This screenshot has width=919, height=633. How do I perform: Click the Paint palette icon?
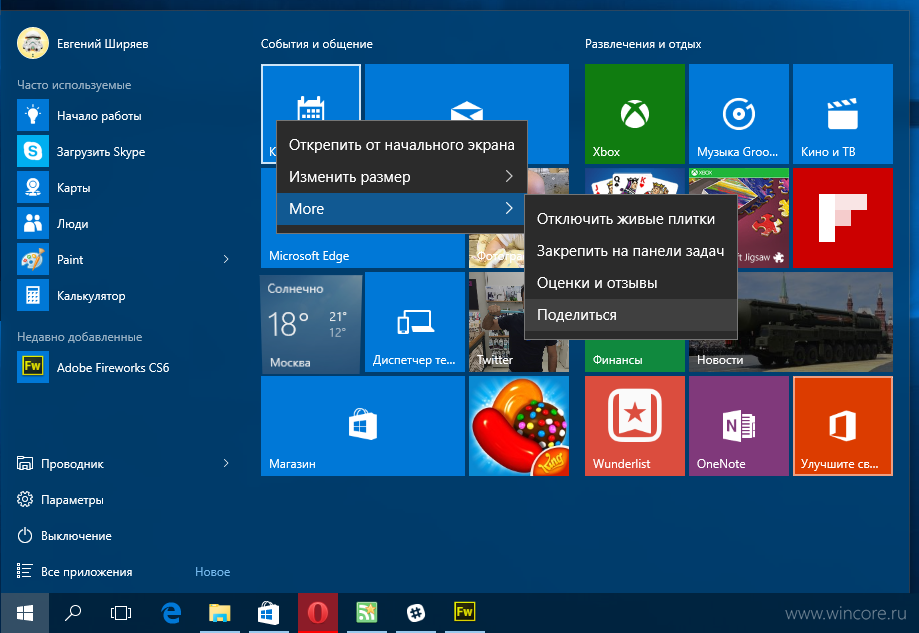click(x=33, y=259)
